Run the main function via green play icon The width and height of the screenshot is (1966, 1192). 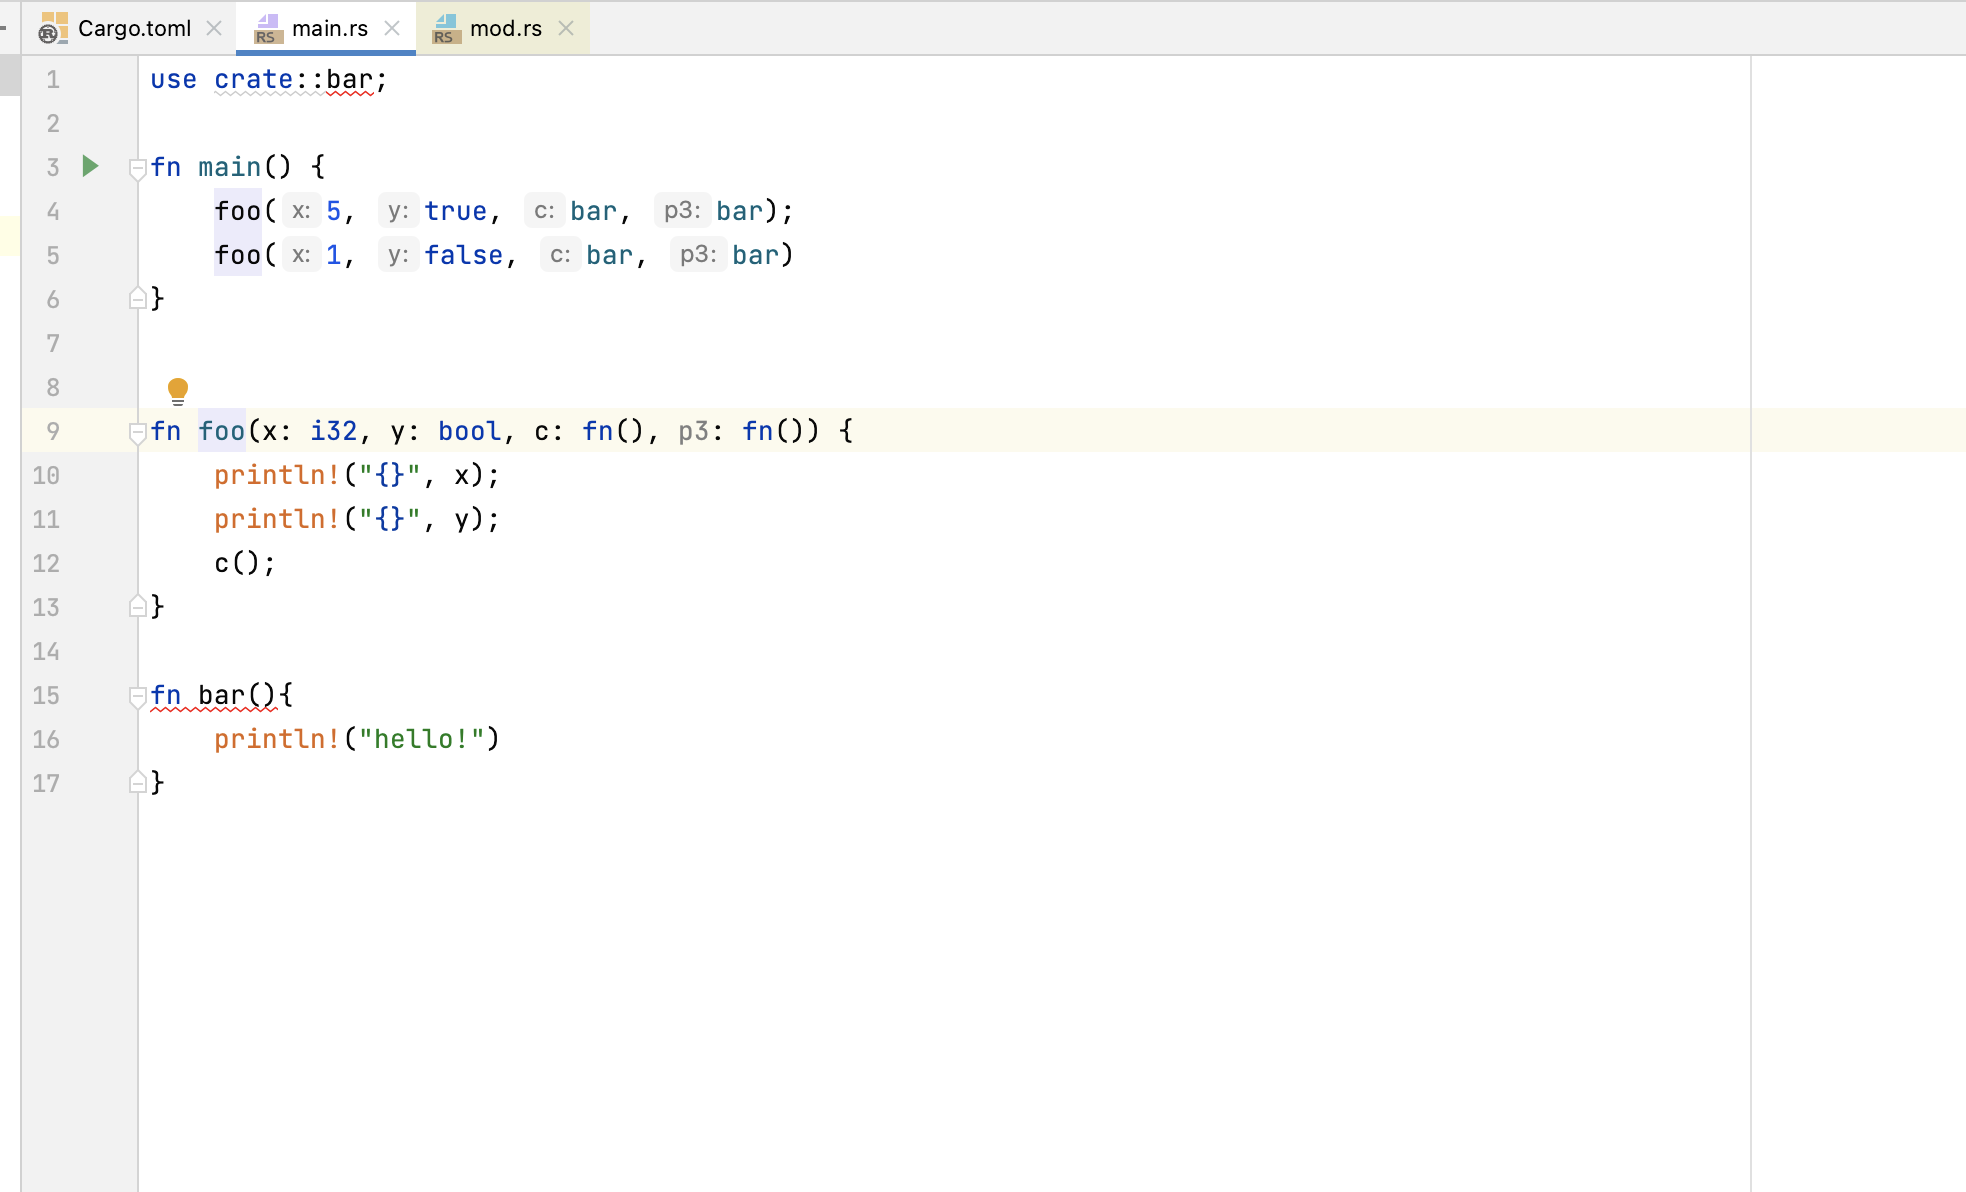point(89,166)
